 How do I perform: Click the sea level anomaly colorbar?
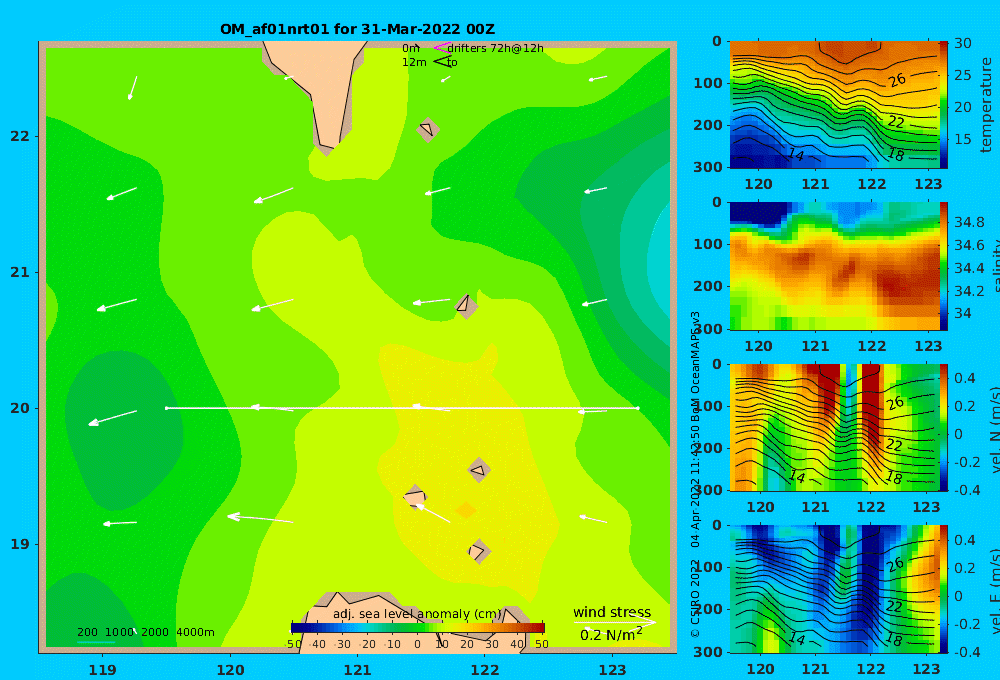point(418,626)
